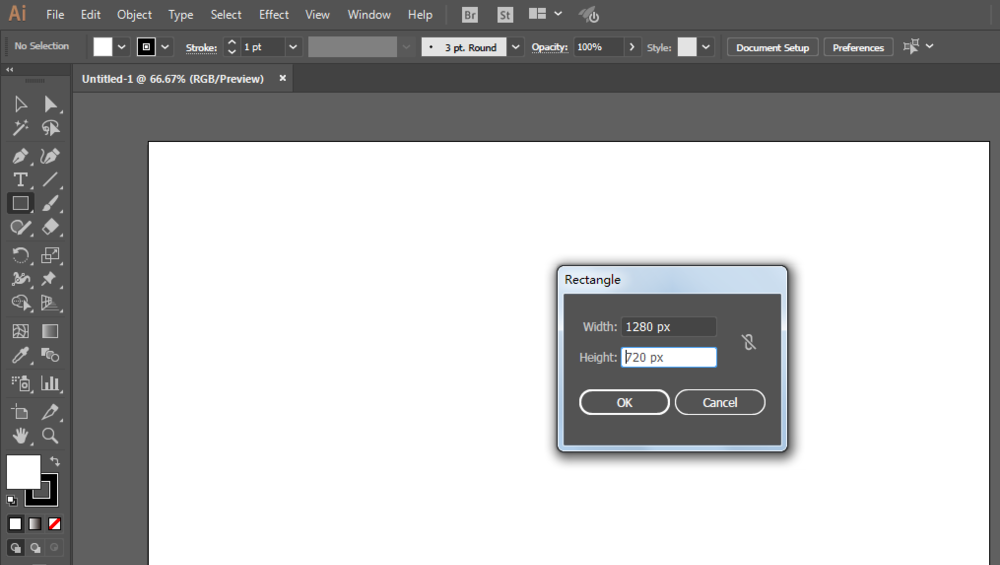
Task: Expand the 3 pt. Round brush dropdown
Action: coord(515,47)
